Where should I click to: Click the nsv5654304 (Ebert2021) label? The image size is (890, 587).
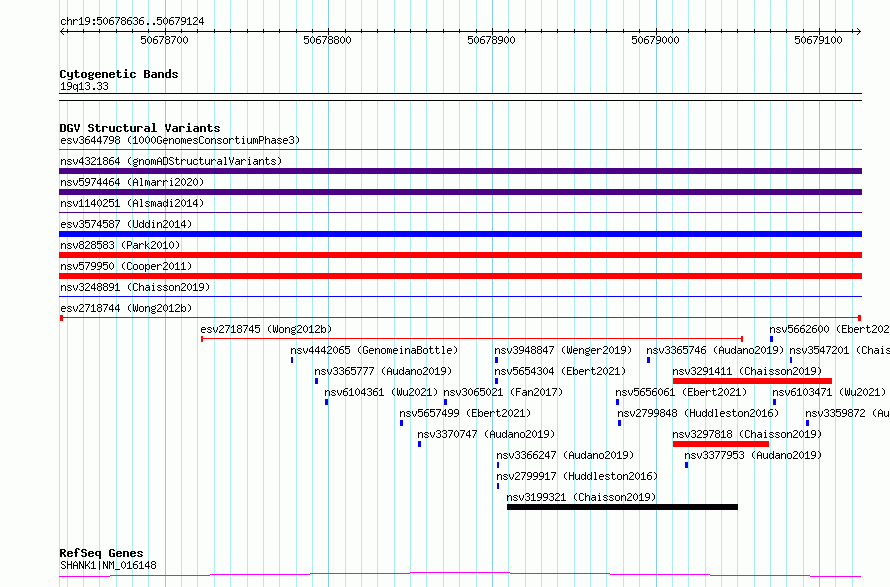[560, 371]
